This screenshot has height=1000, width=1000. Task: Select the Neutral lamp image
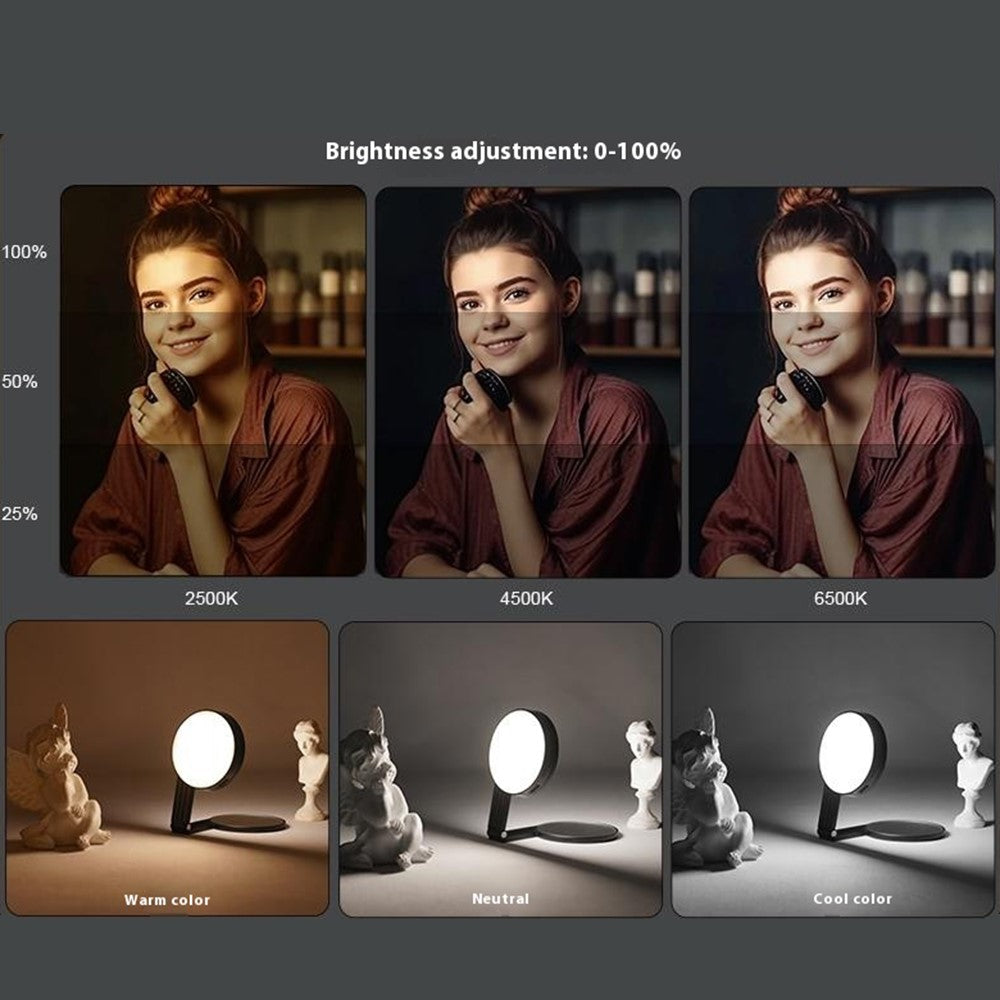tap(501, 769)
